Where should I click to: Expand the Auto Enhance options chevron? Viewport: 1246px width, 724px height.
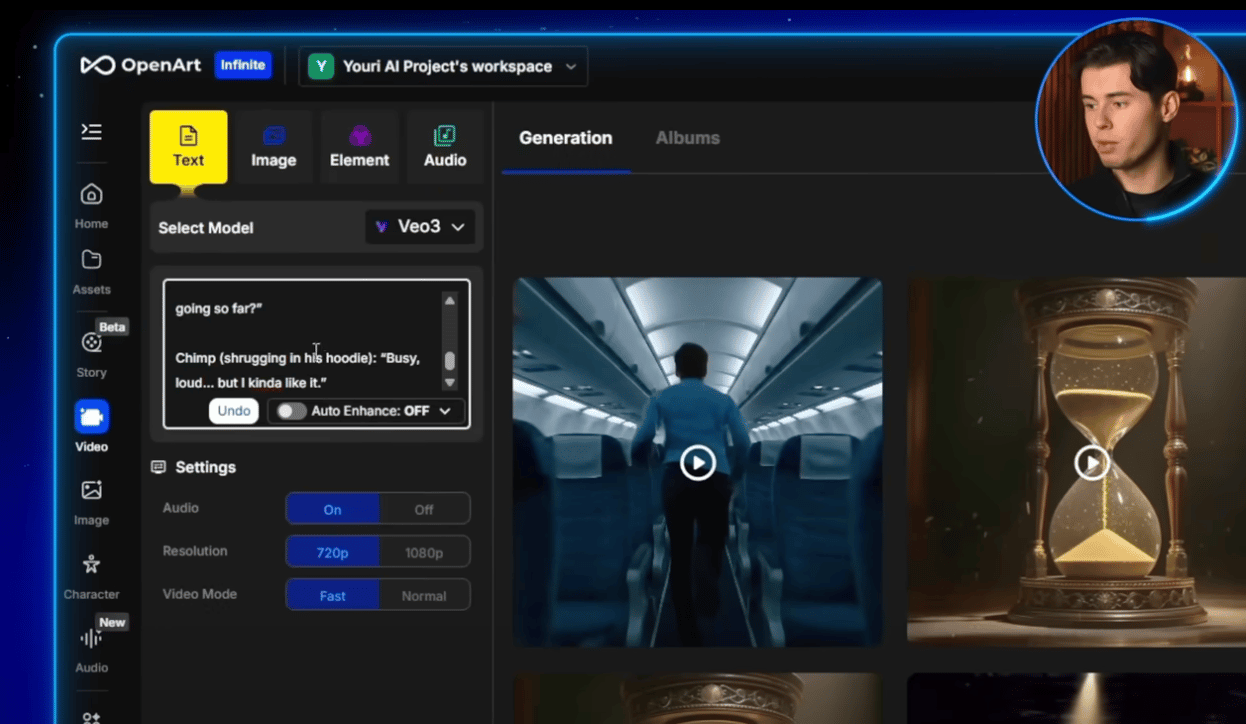tap(445, 411)
